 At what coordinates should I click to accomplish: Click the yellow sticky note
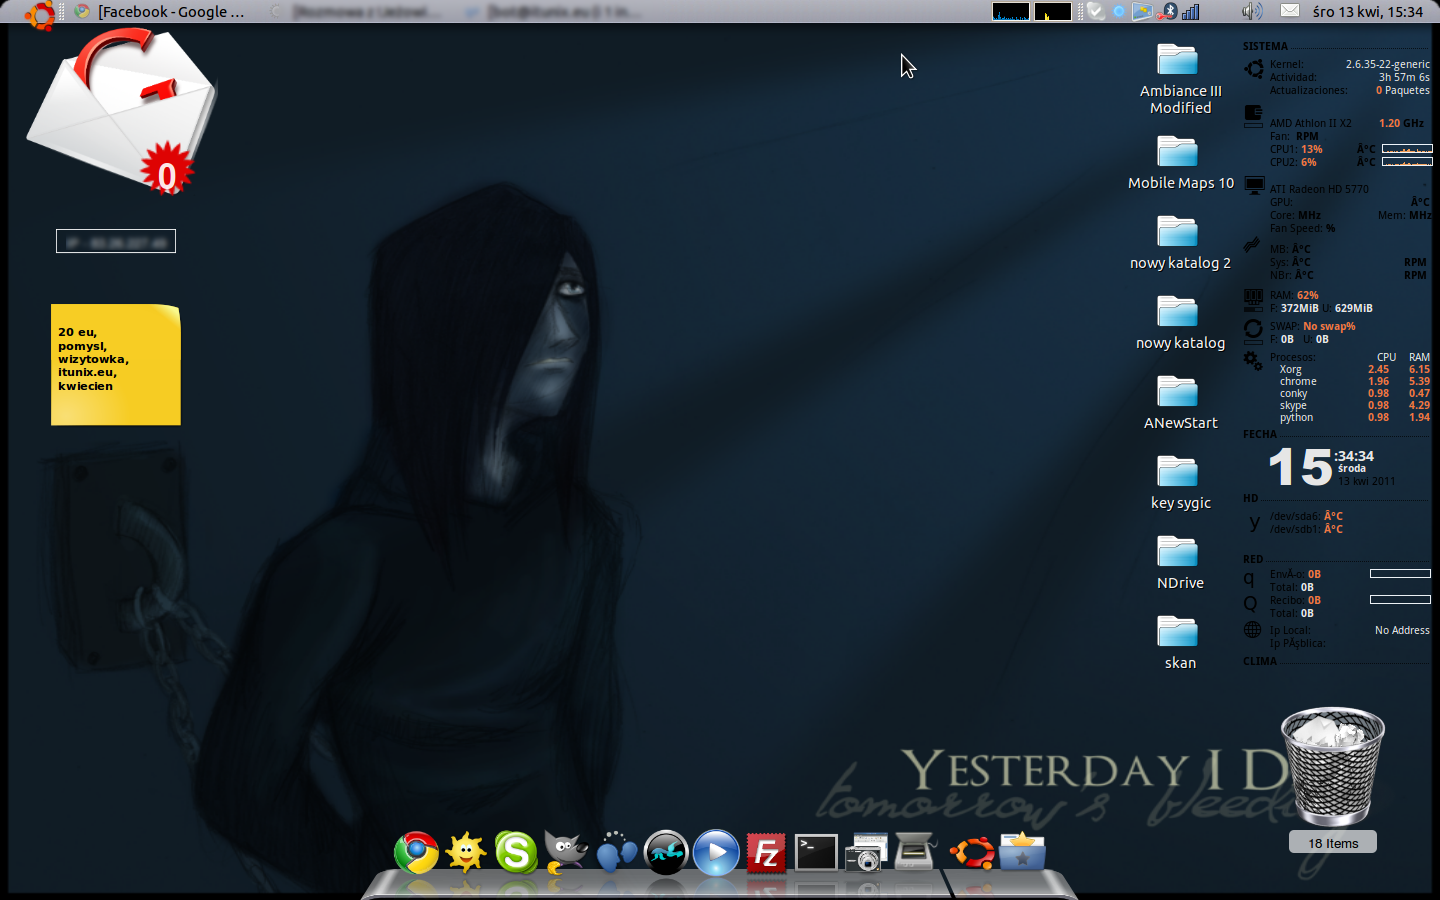[116, 365]
